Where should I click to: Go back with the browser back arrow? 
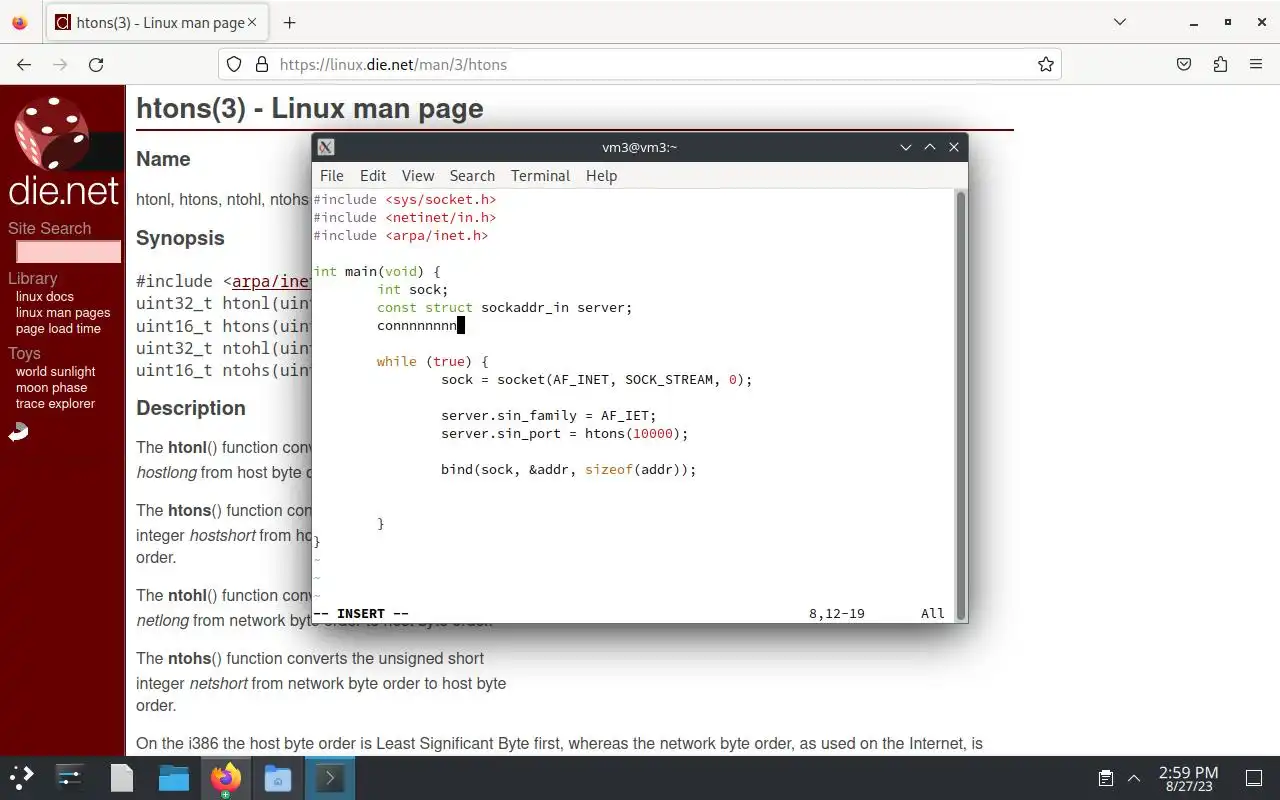pyautogui.click(x=24, y=64)
